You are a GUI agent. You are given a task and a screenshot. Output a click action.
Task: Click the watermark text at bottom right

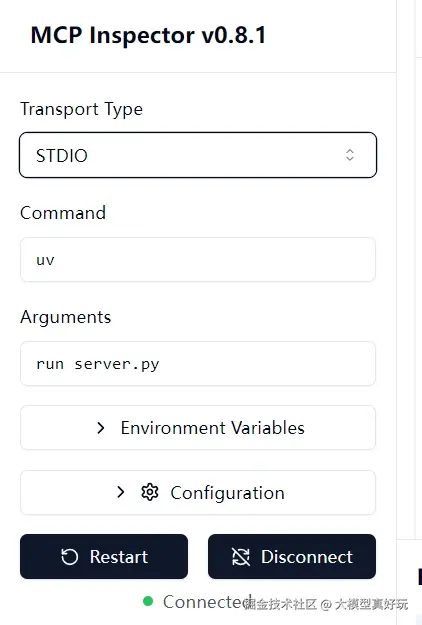326,604
